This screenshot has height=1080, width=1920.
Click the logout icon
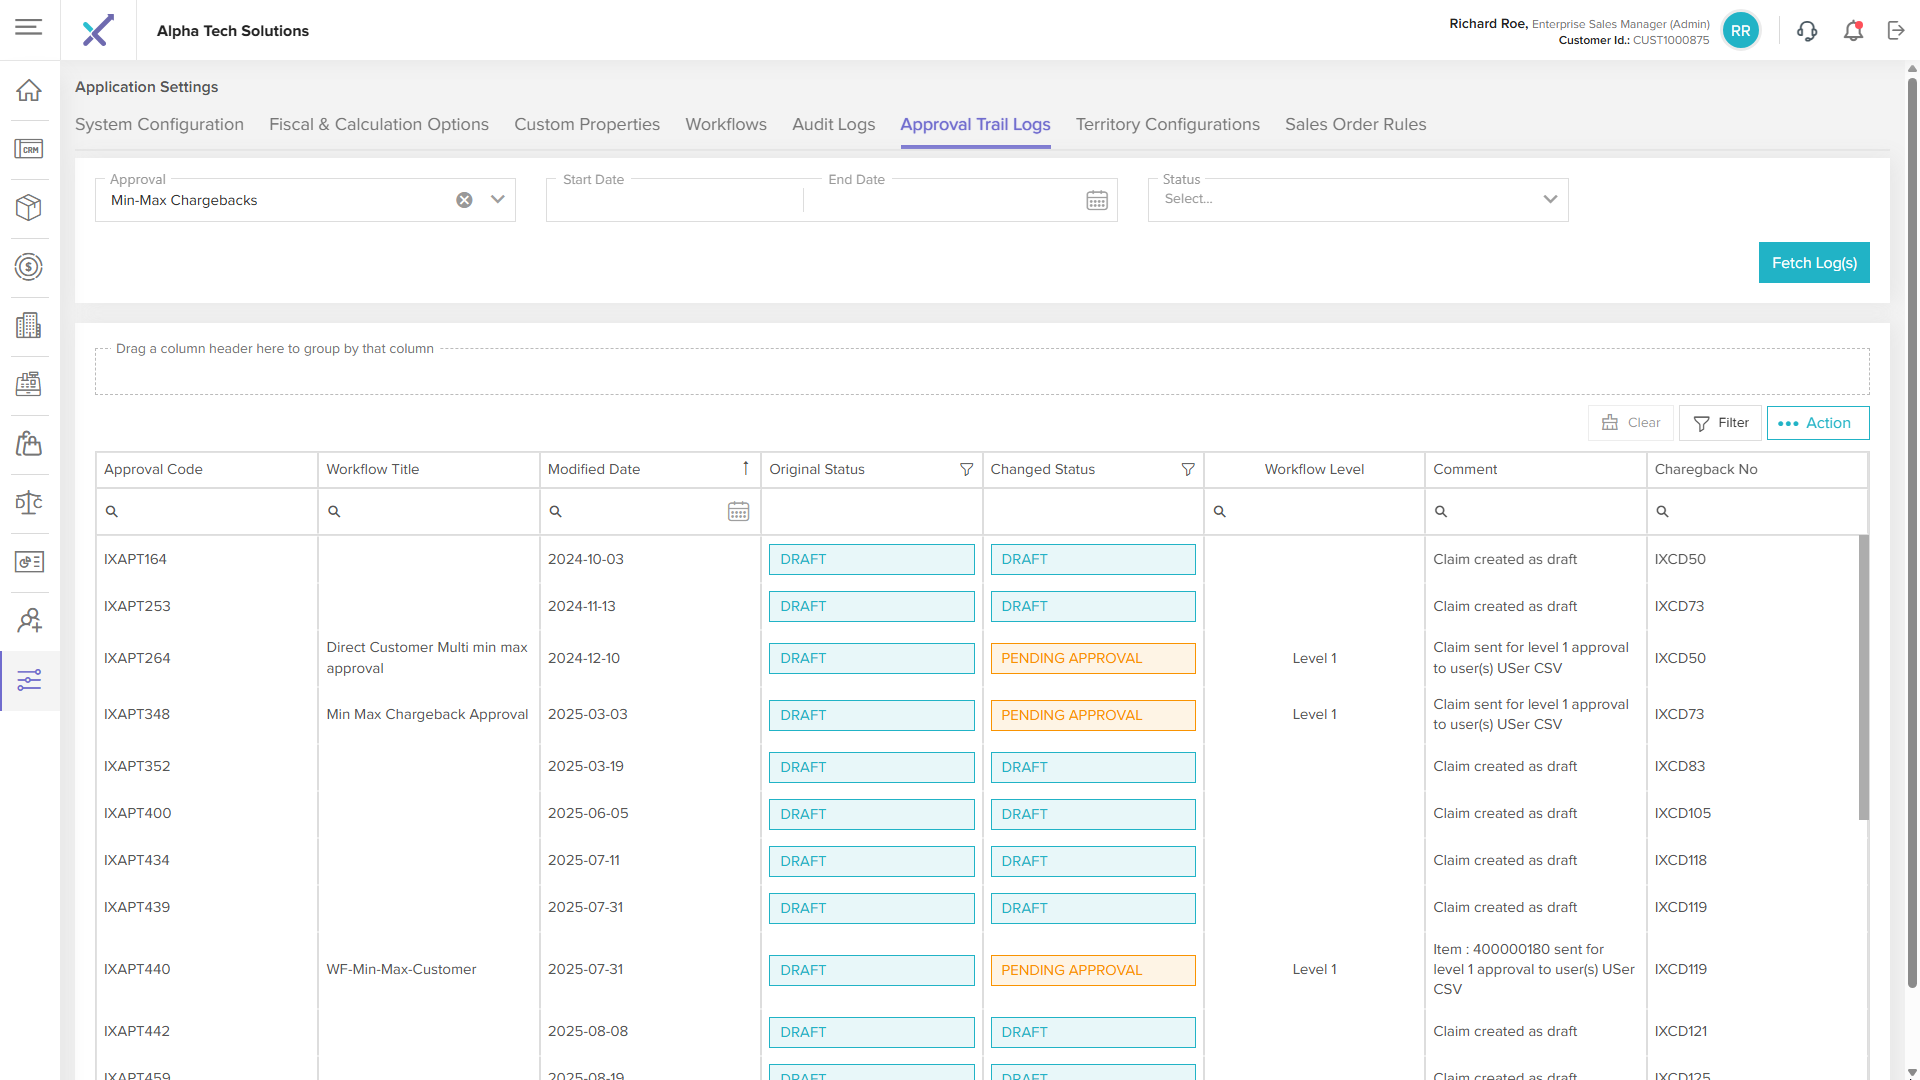pyautogui.click(x=1896, y=31)
